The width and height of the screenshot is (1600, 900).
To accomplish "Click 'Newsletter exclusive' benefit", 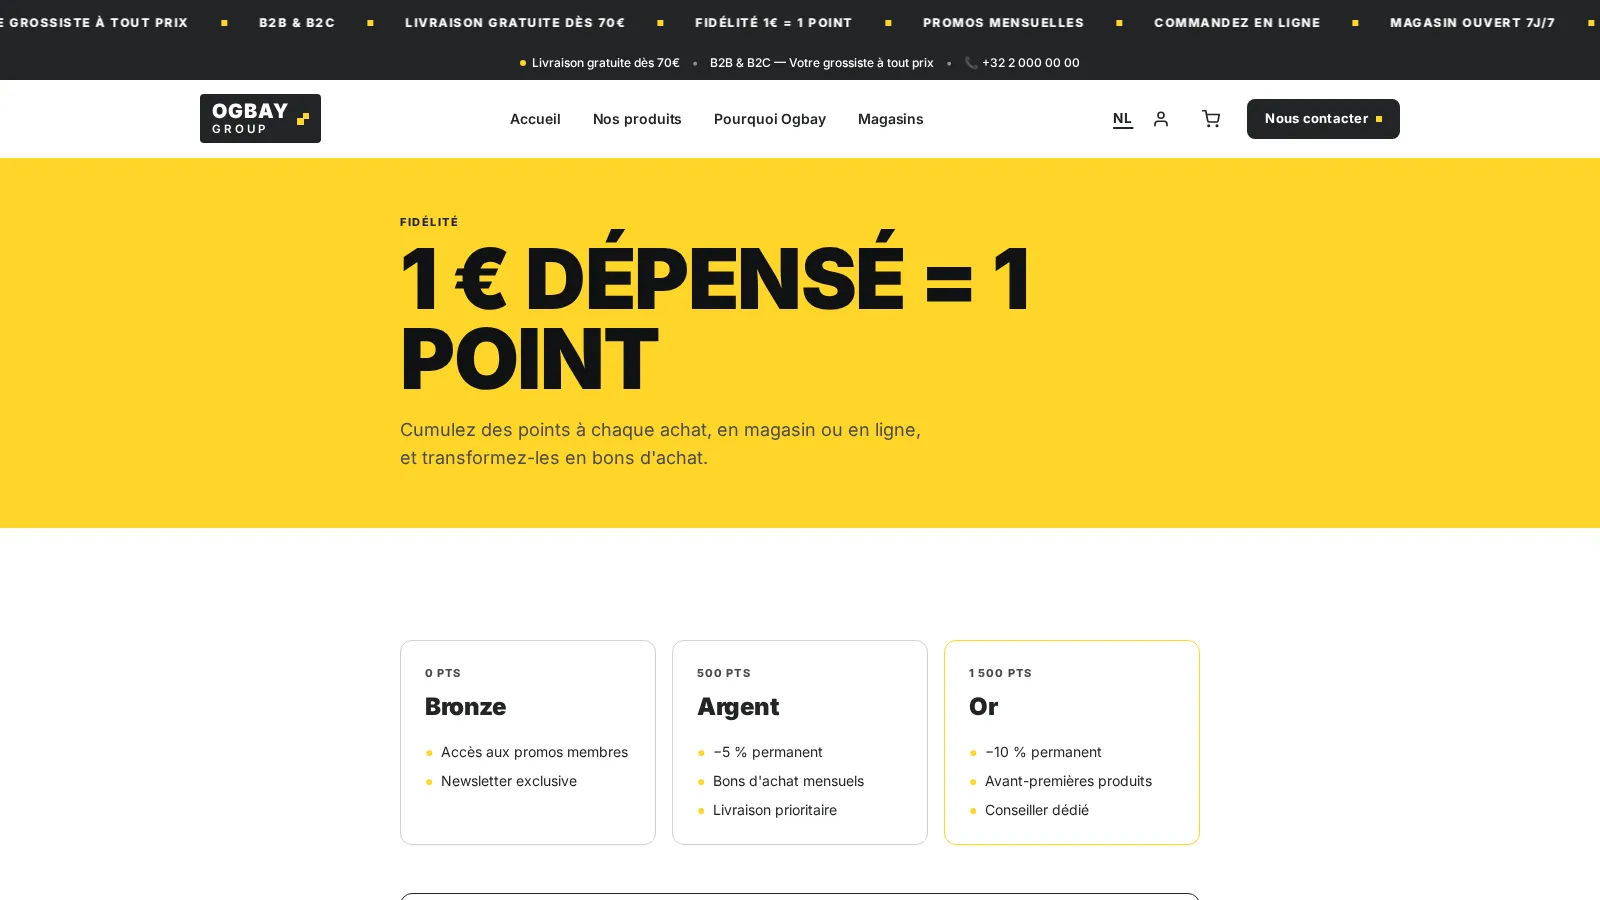I will coord(509,781).
